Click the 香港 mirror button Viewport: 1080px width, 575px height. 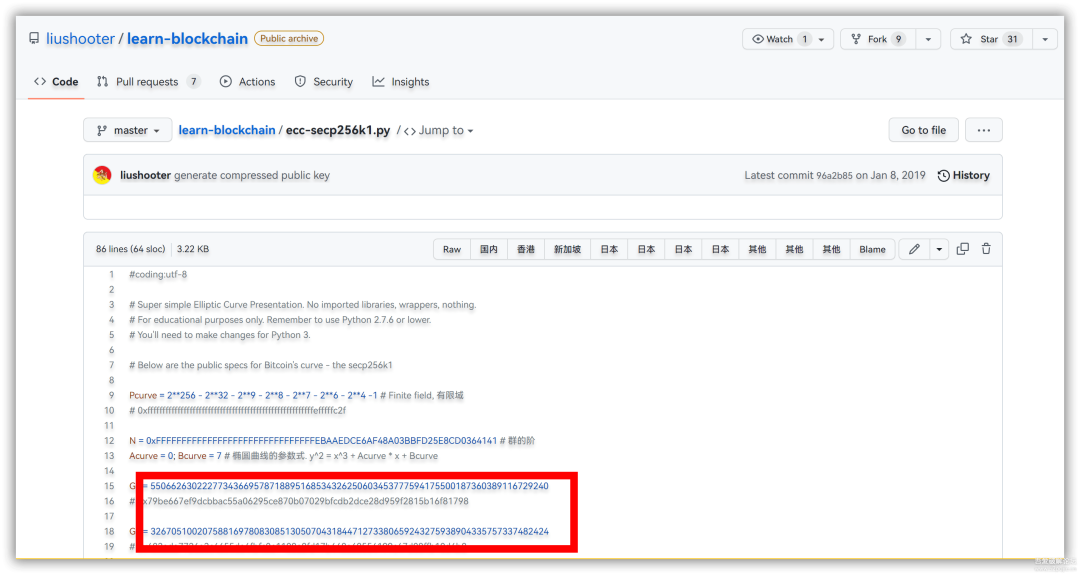526,249
